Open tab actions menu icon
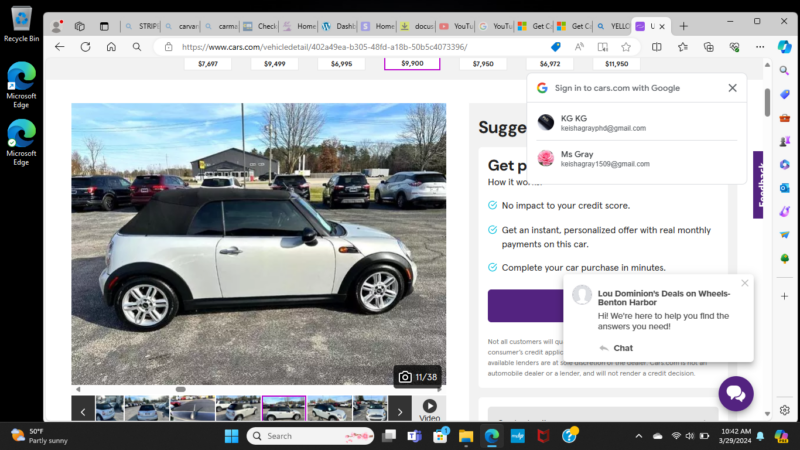 (x=104, y=26)
